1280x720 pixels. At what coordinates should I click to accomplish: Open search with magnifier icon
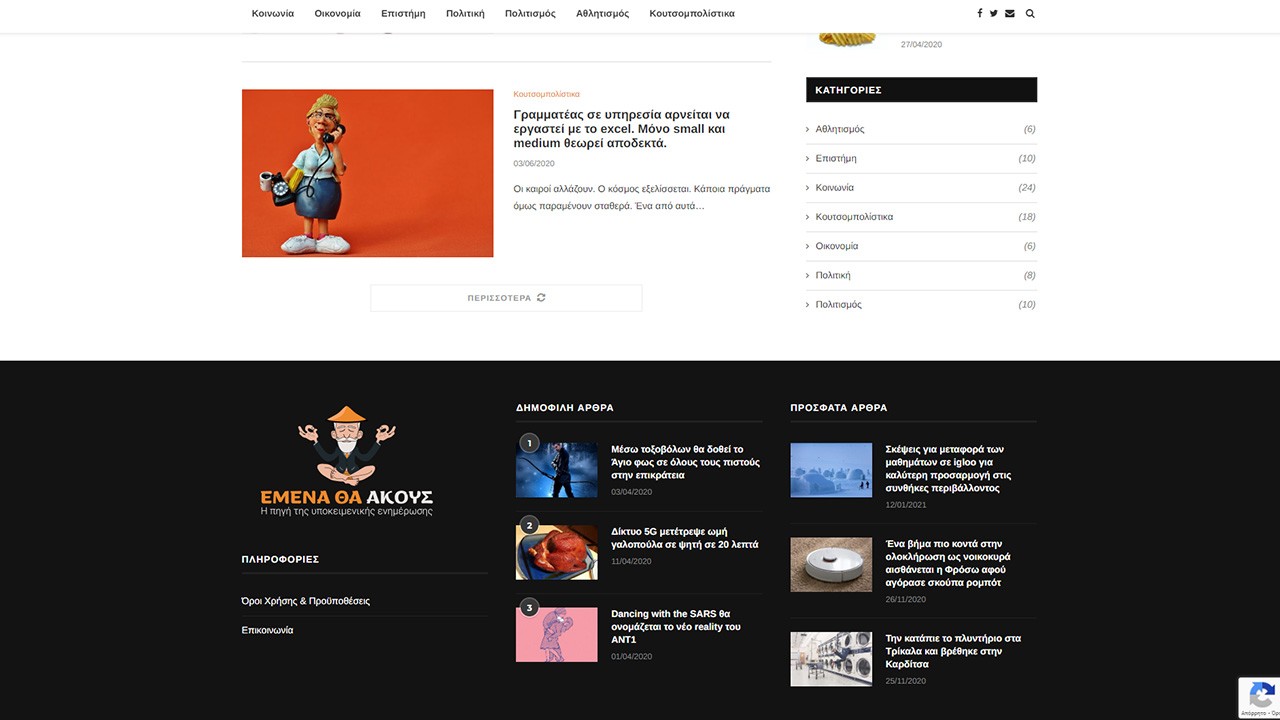1030,14
